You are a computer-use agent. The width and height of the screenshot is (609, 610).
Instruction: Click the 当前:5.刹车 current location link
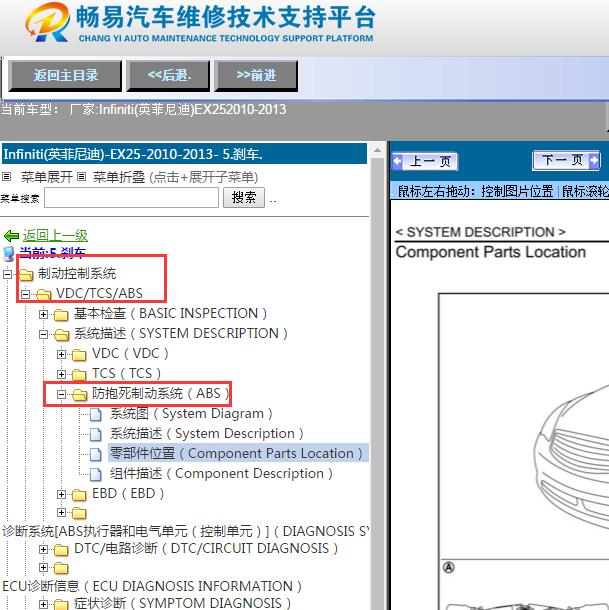point(53,253)
